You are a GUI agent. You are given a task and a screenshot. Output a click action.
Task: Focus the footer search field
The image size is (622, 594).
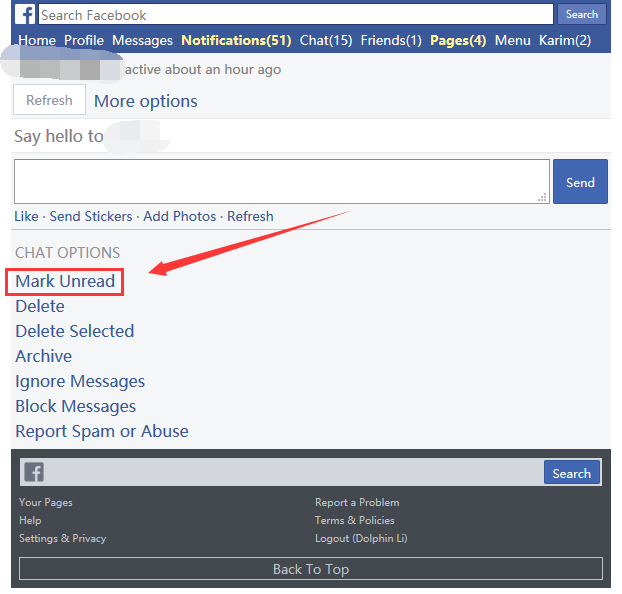(x=294, y=472)
